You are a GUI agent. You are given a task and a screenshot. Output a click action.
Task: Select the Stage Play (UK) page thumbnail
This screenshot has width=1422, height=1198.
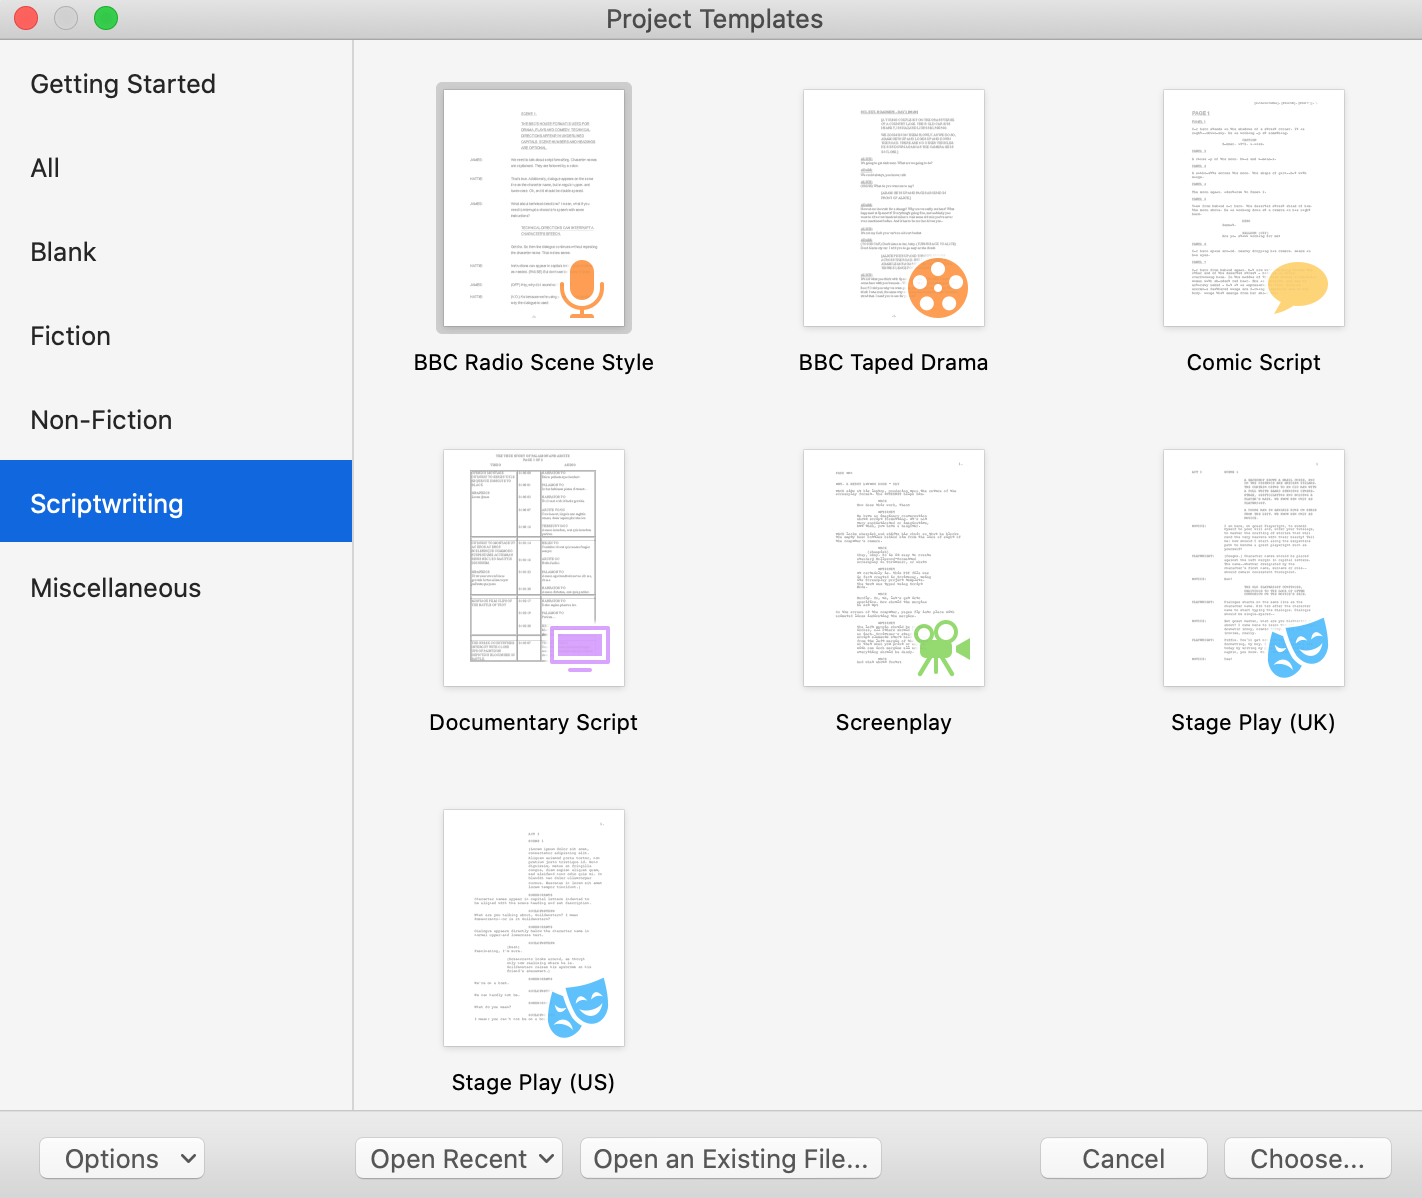point(1254,568)
